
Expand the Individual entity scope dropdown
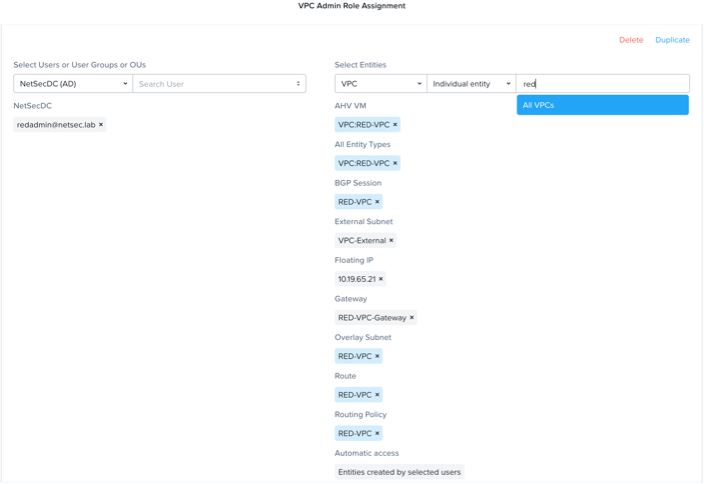coord(471,84)
